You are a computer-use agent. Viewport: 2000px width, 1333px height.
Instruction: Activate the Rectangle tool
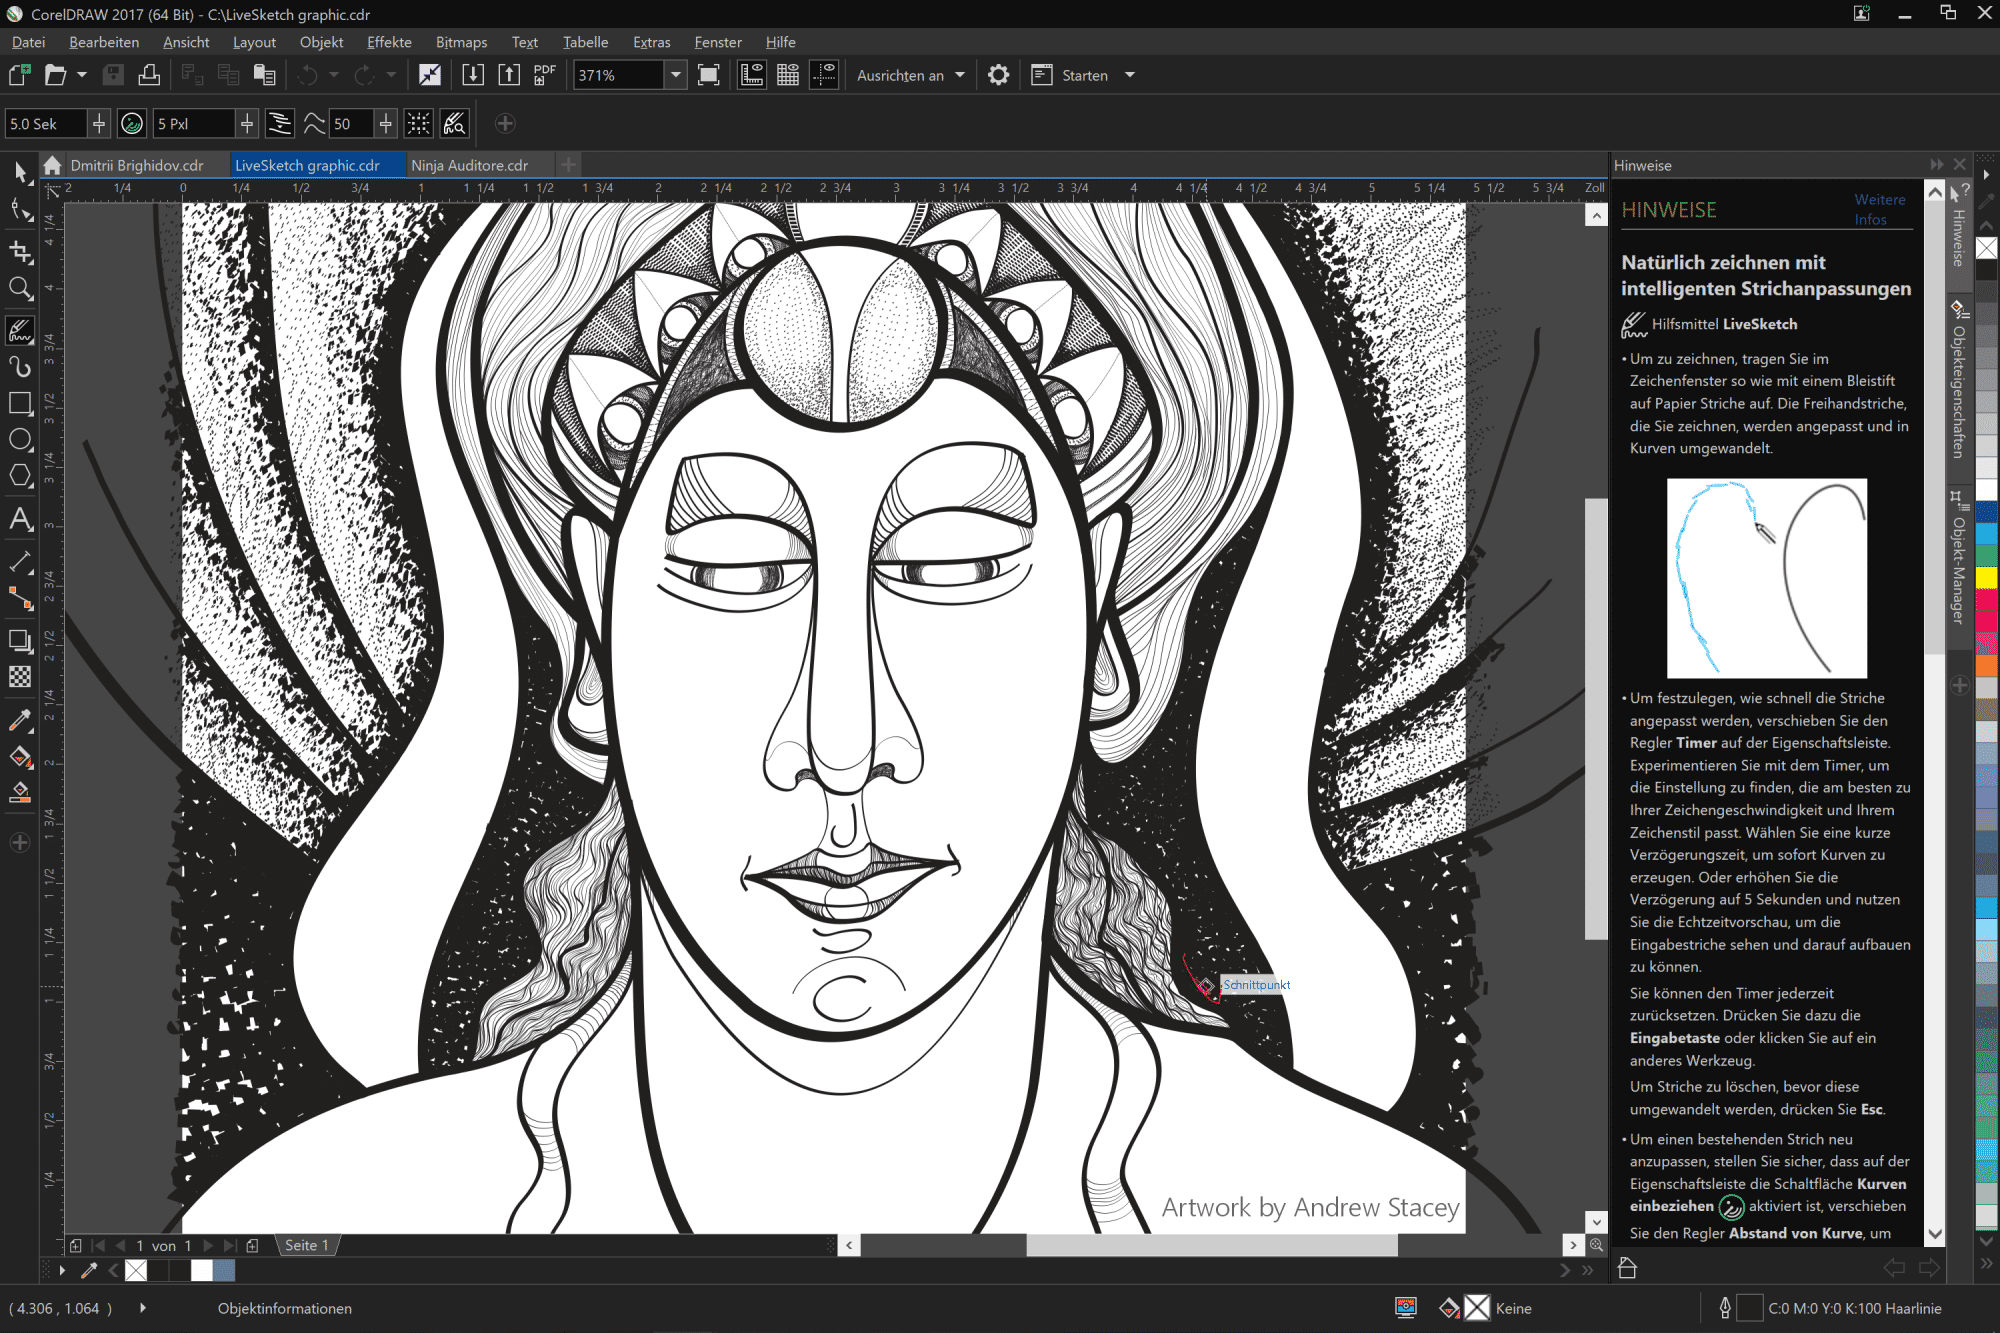20,403
